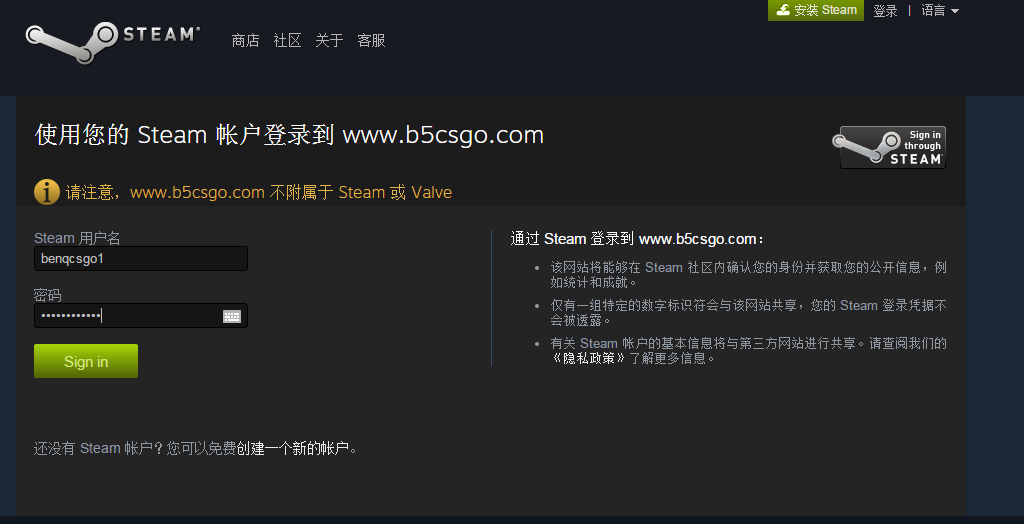Open the 社区 community menu
The height and width of the screenshot is (524, 1024).
coord(287,41)
